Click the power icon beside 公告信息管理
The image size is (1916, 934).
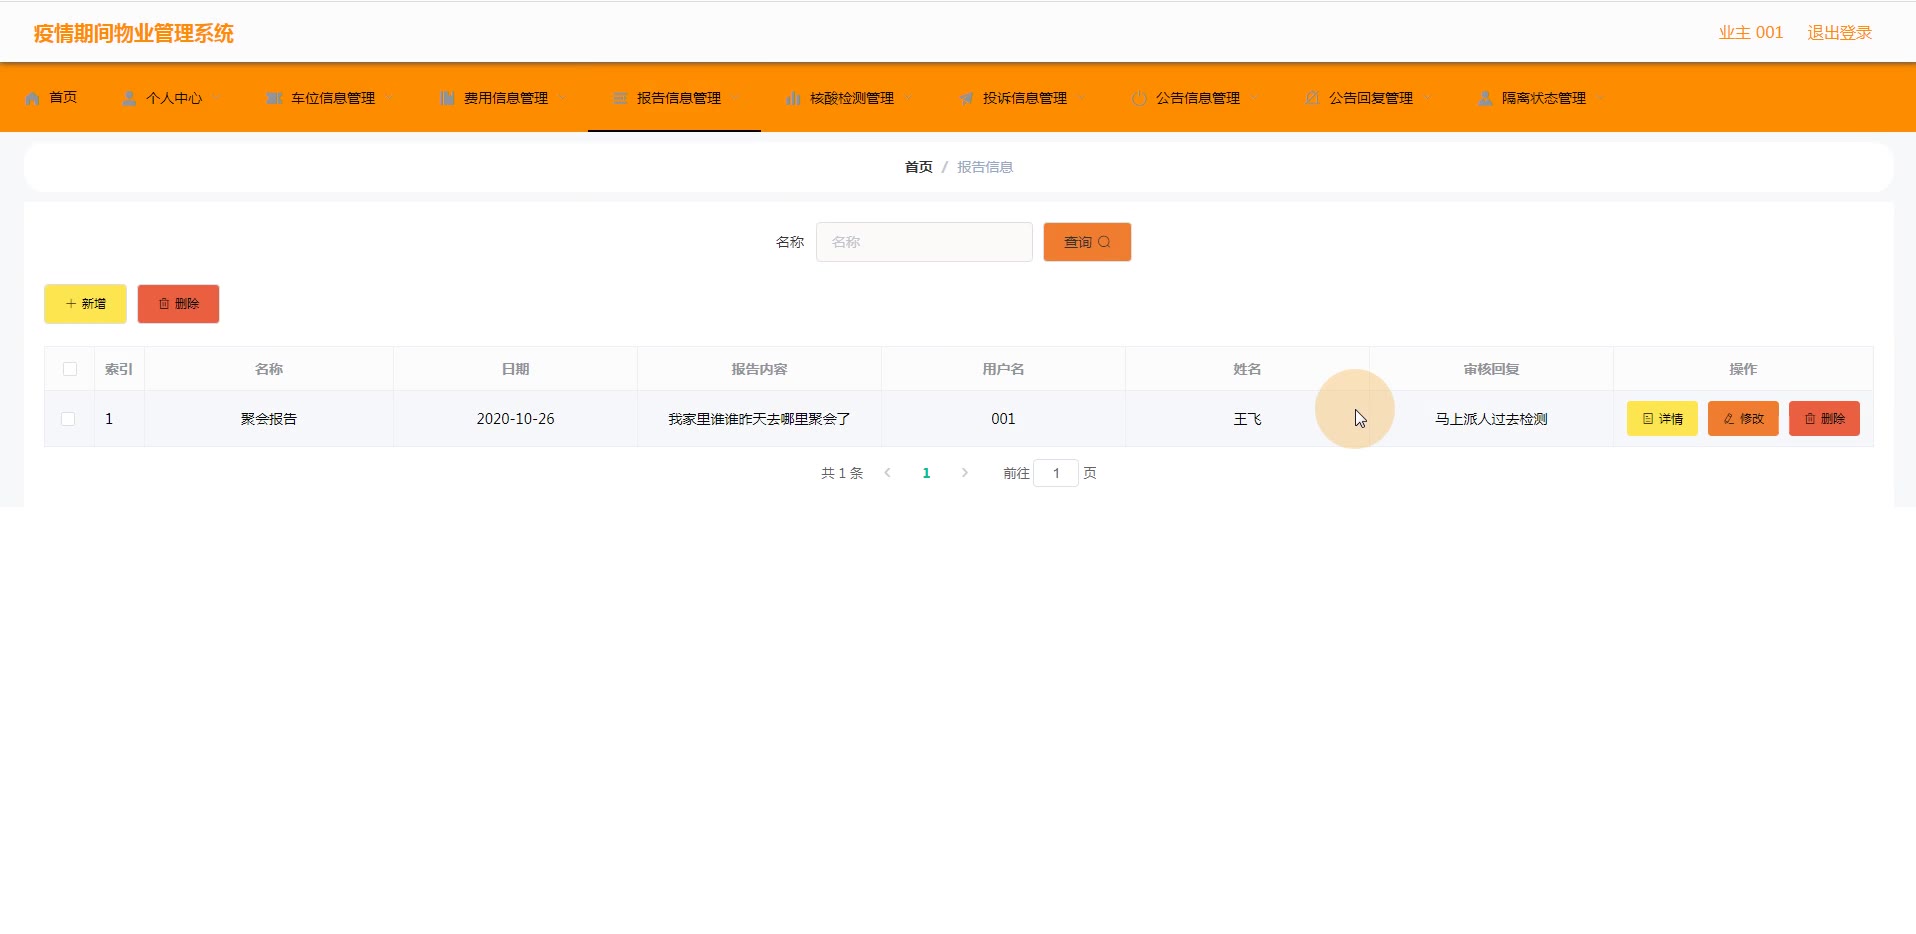1139,98
